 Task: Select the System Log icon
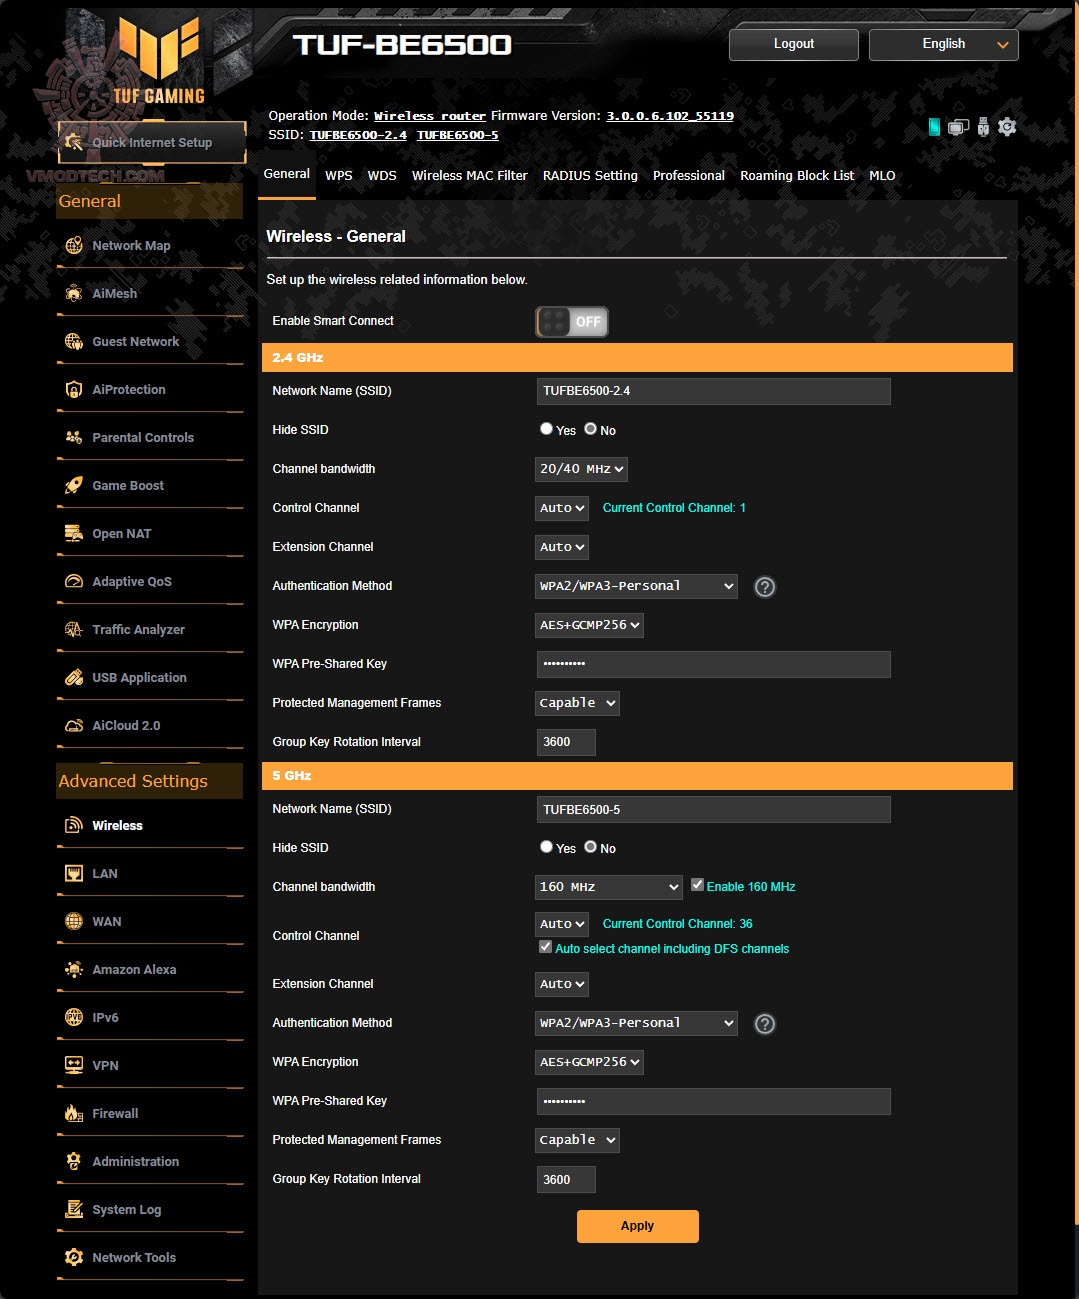point(74,1209)
